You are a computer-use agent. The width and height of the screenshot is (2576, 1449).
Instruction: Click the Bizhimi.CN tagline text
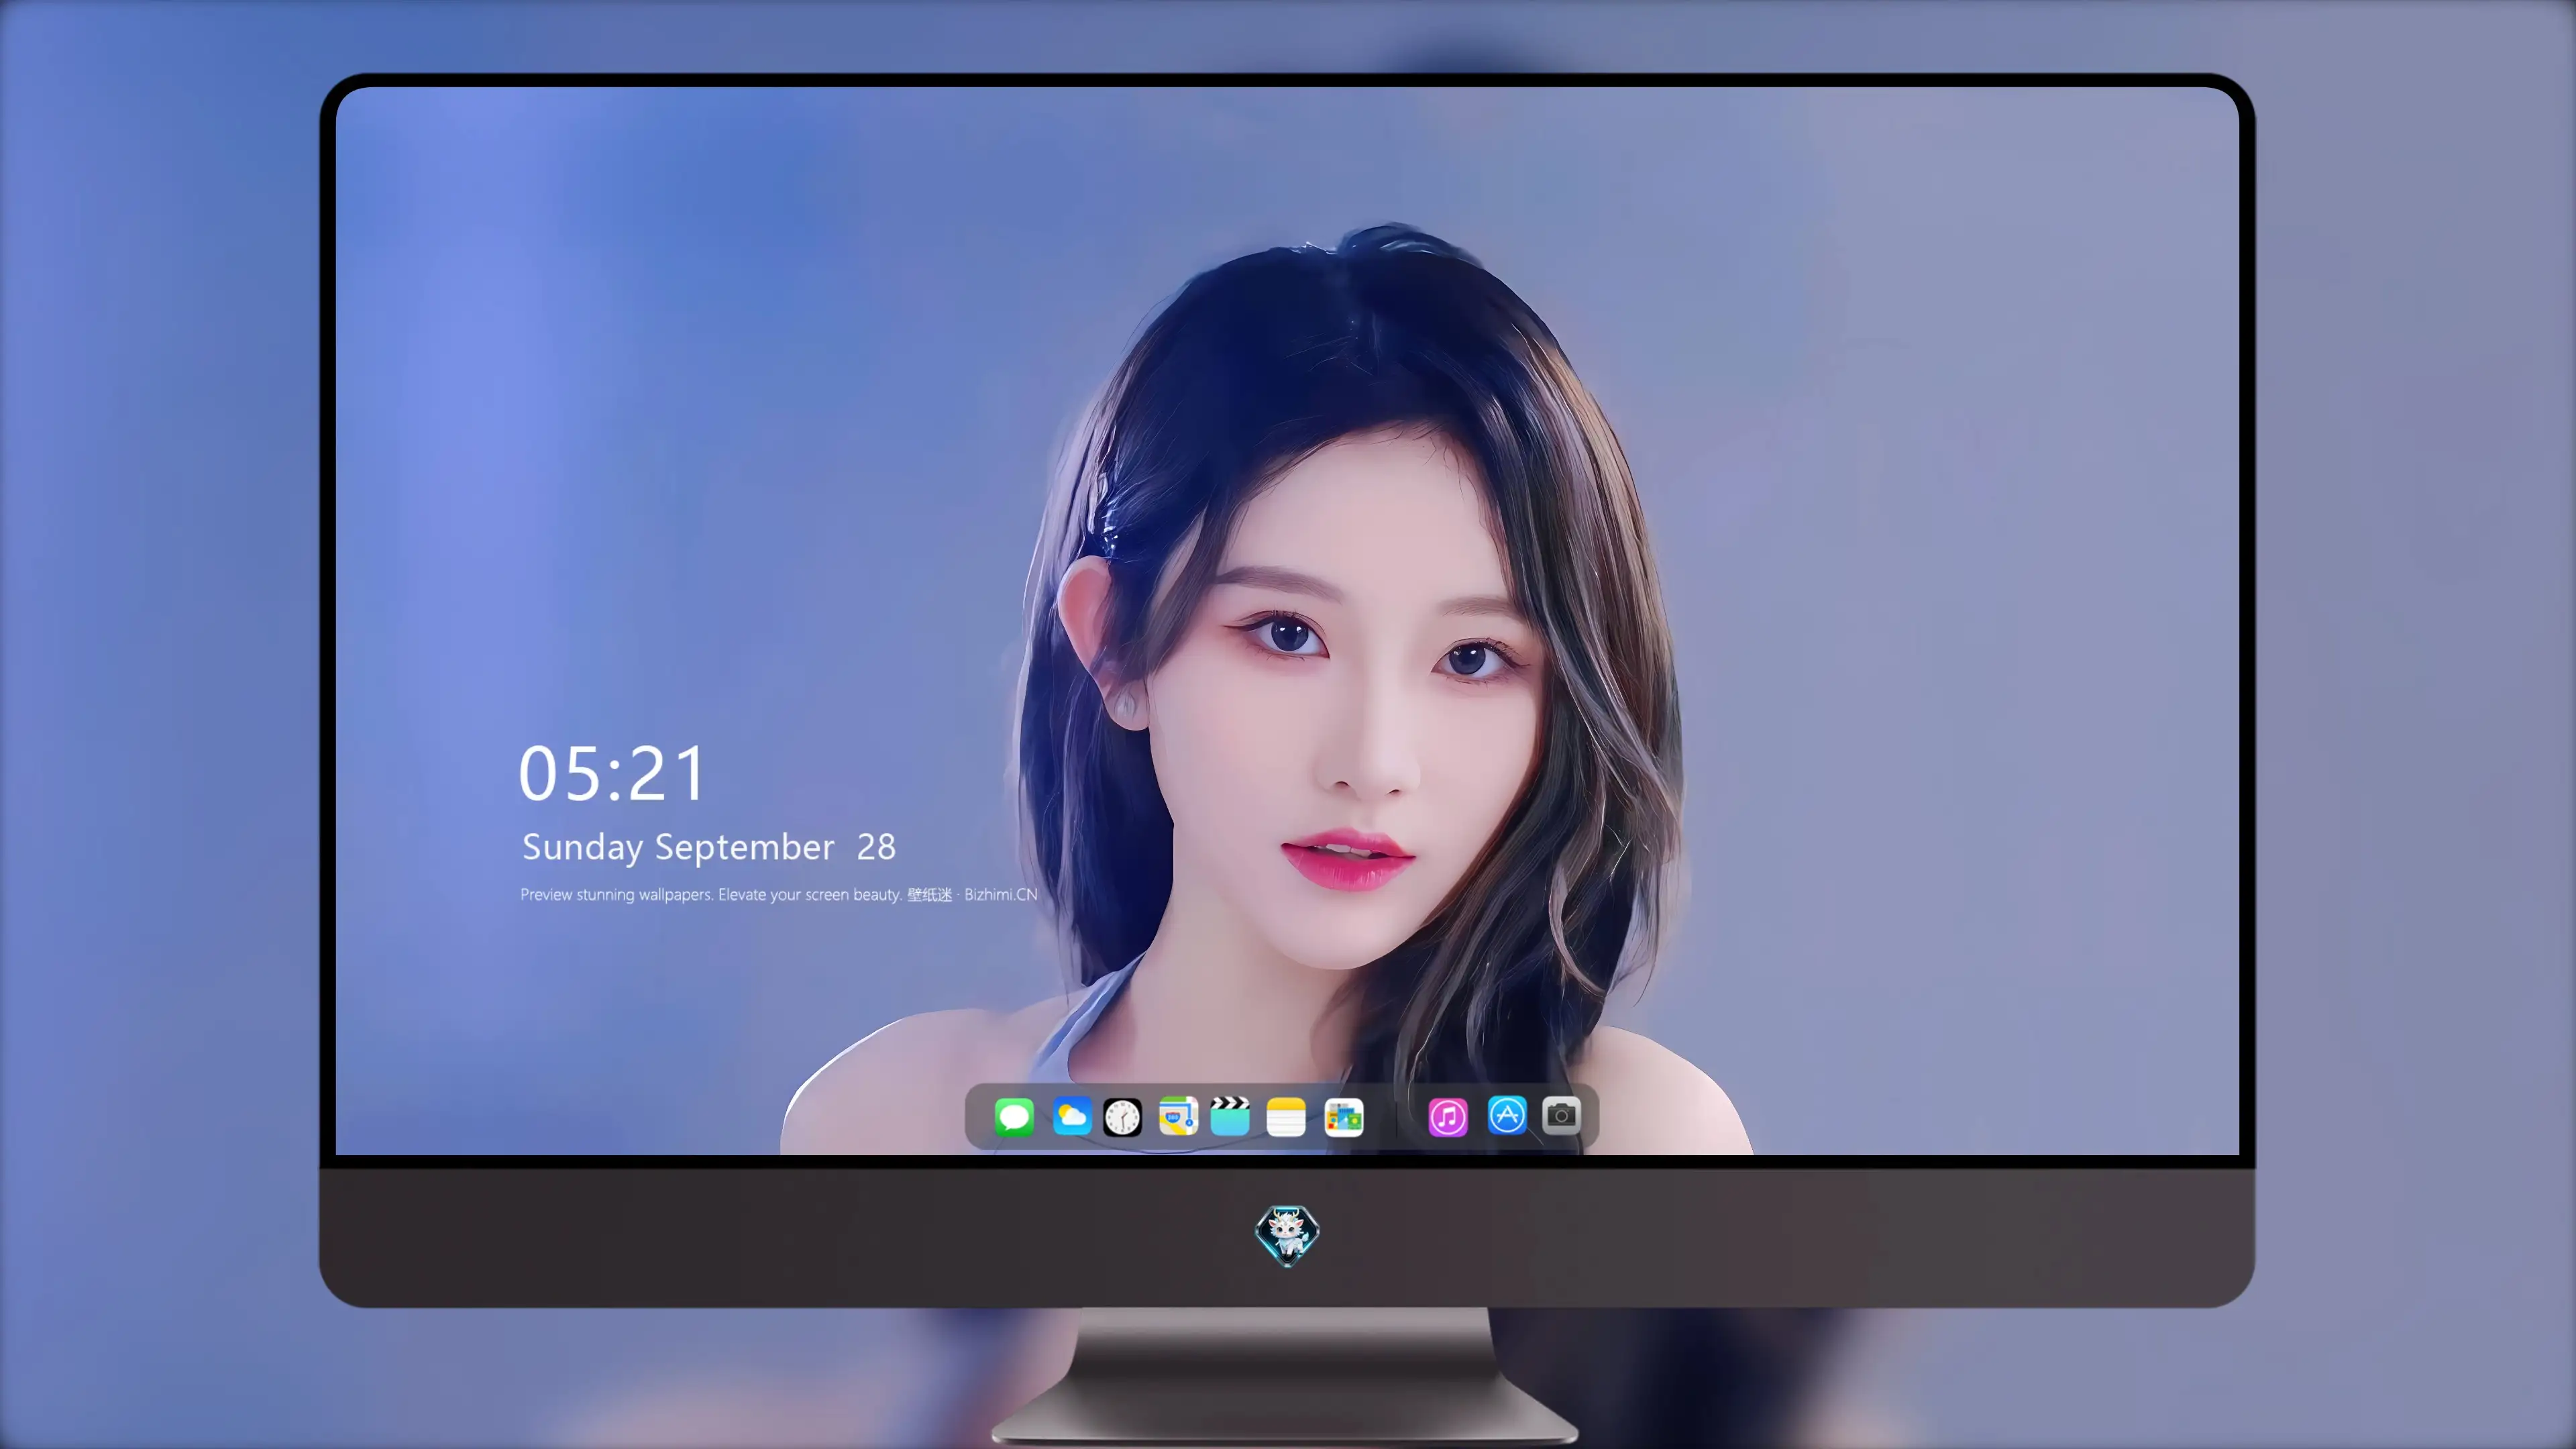(x=779, y=894)
